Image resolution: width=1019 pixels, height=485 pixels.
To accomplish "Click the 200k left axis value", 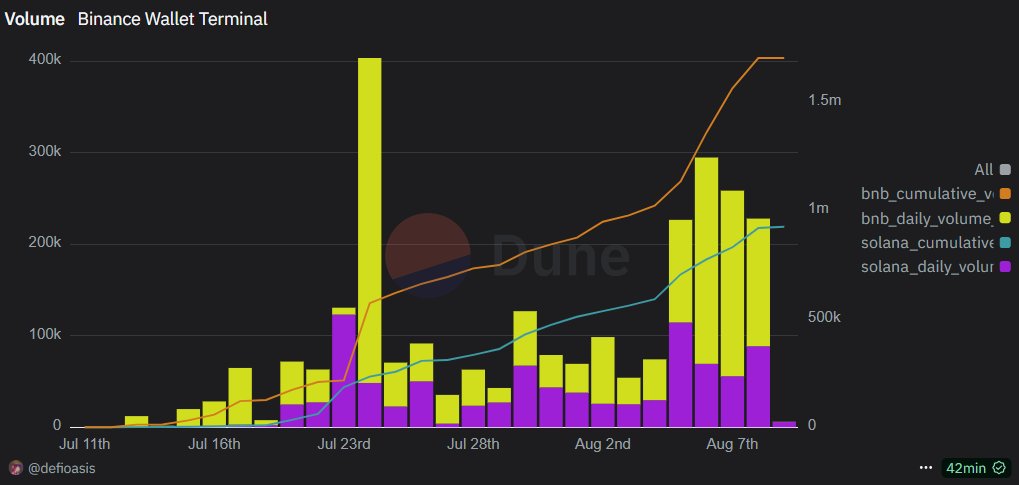I will [x=43, y=243].
